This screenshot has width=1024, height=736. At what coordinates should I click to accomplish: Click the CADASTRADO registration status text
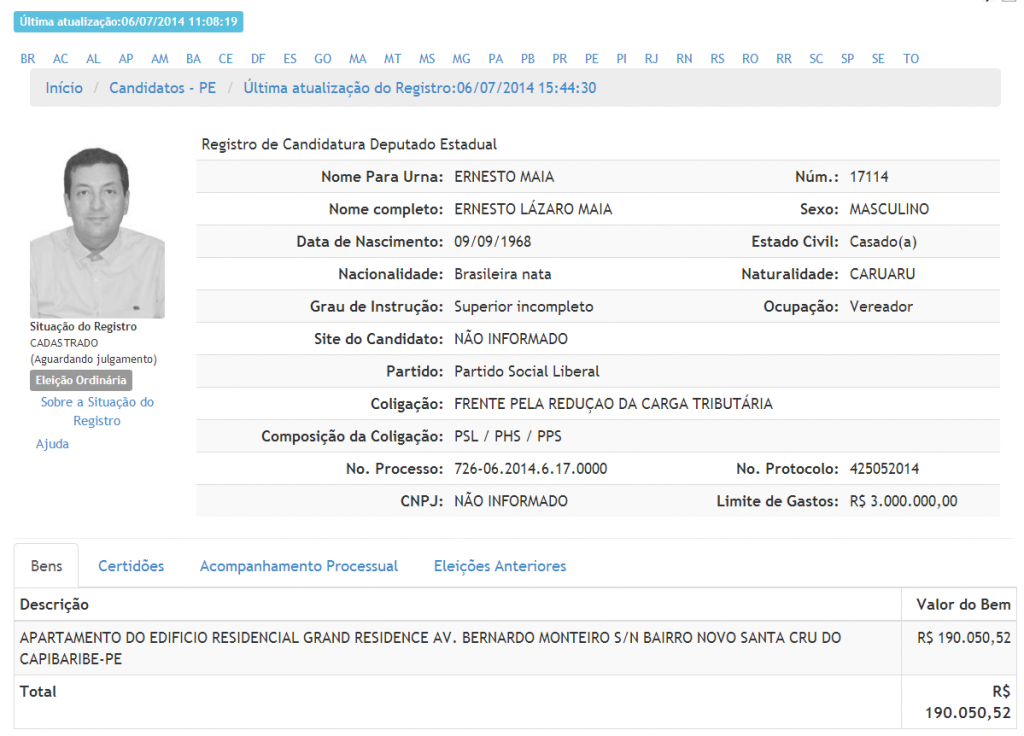click(x=64, y=343)
